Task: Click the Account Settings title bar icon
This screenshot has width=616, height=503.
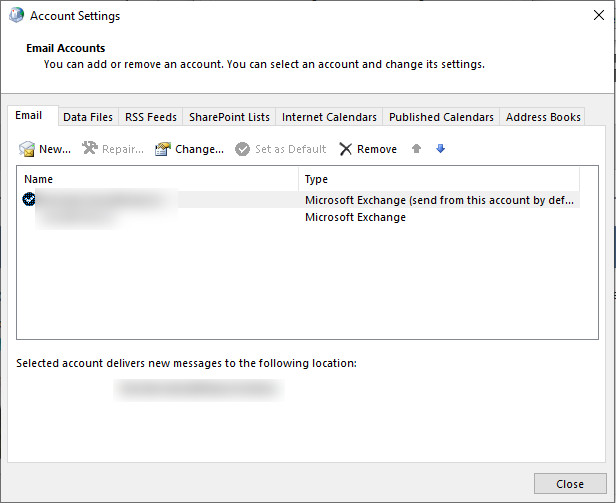Action: (x=16, y=15)
